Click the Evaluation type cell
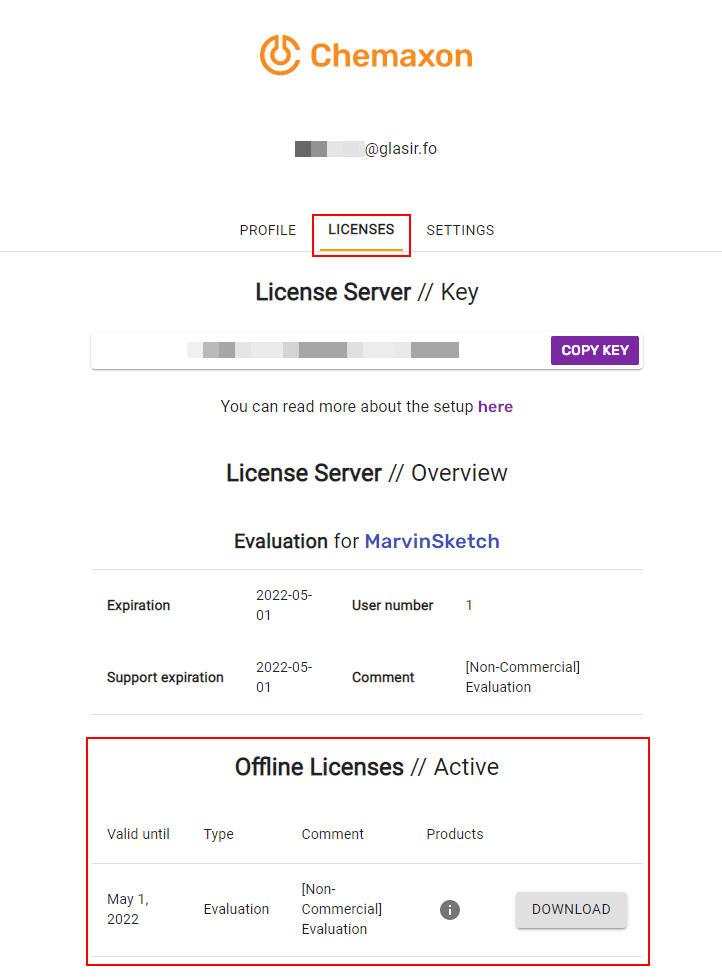 tap(236, 909)
